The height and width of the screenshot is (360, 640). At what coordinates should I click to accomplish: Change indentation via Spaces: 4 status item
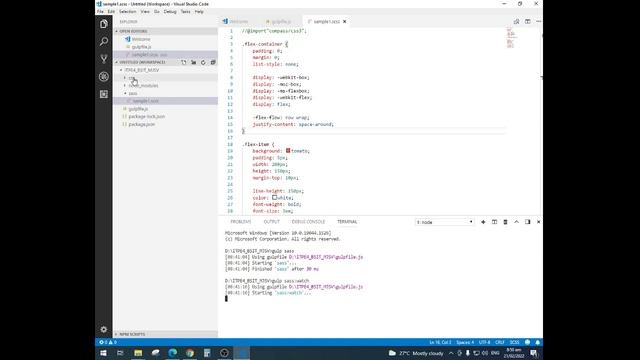[x=465, y=342]
